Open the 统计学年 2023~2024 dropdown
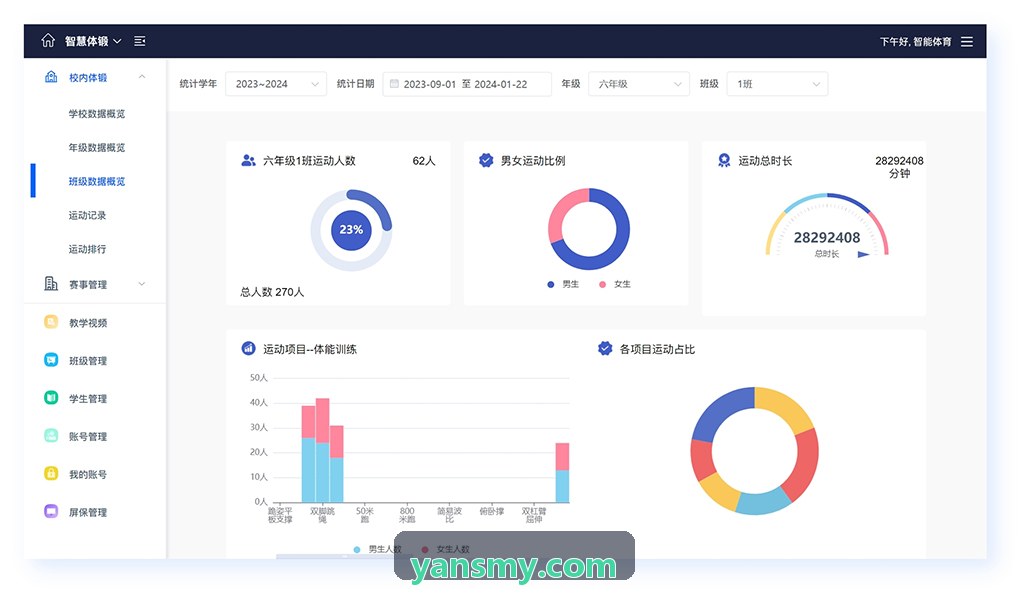The width and height of the screenshot is (1029, 600). click(276, 84)
